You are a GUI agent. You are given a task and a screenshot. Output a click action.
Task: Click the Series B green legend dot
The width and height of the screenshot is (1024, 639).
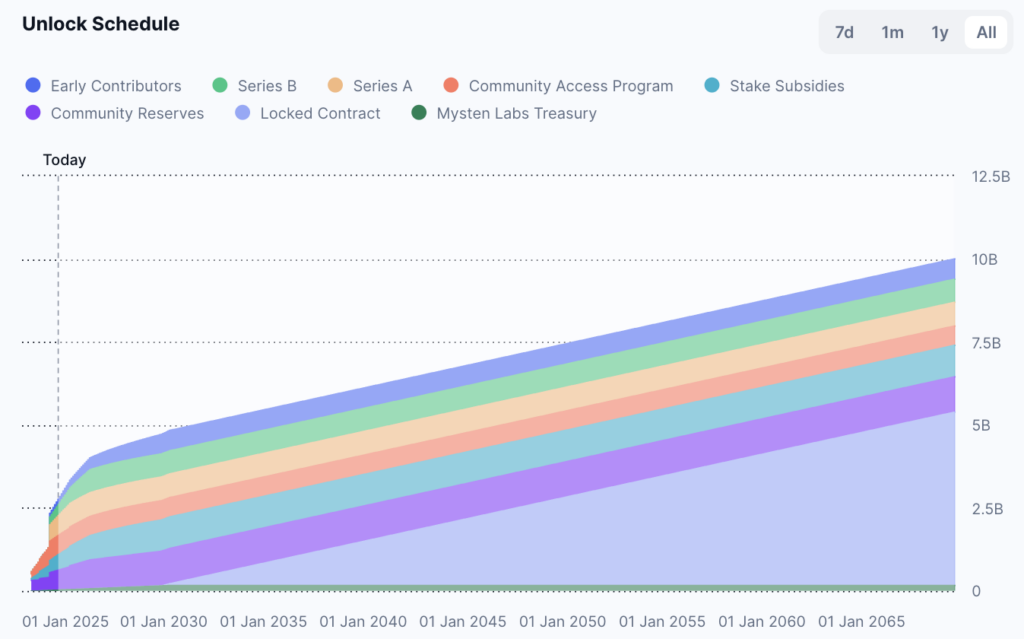221,86
